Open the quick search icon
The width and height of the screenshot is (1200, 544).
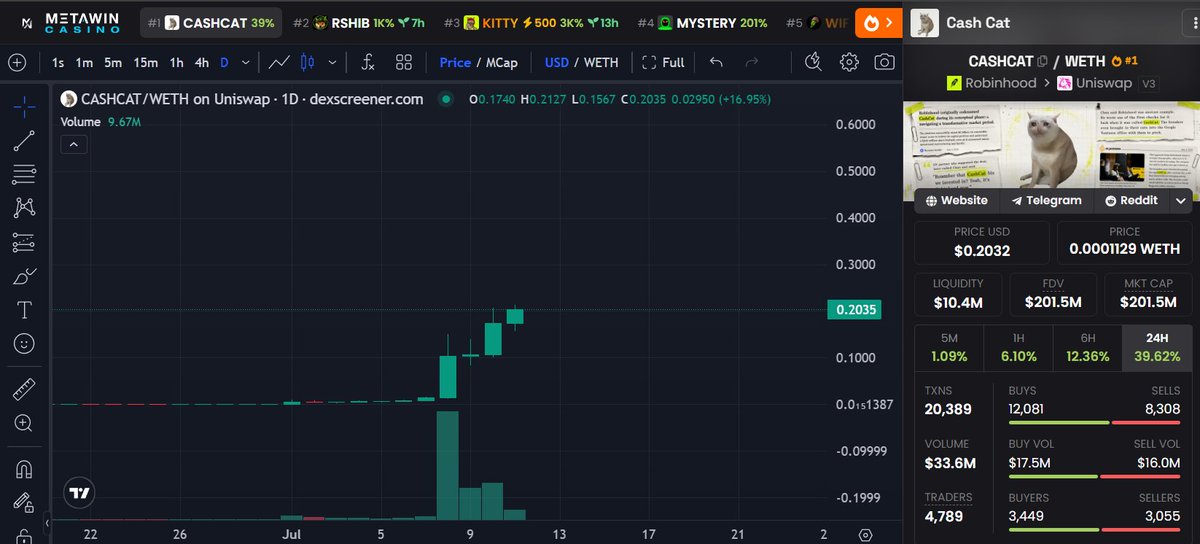coord(813,62)
